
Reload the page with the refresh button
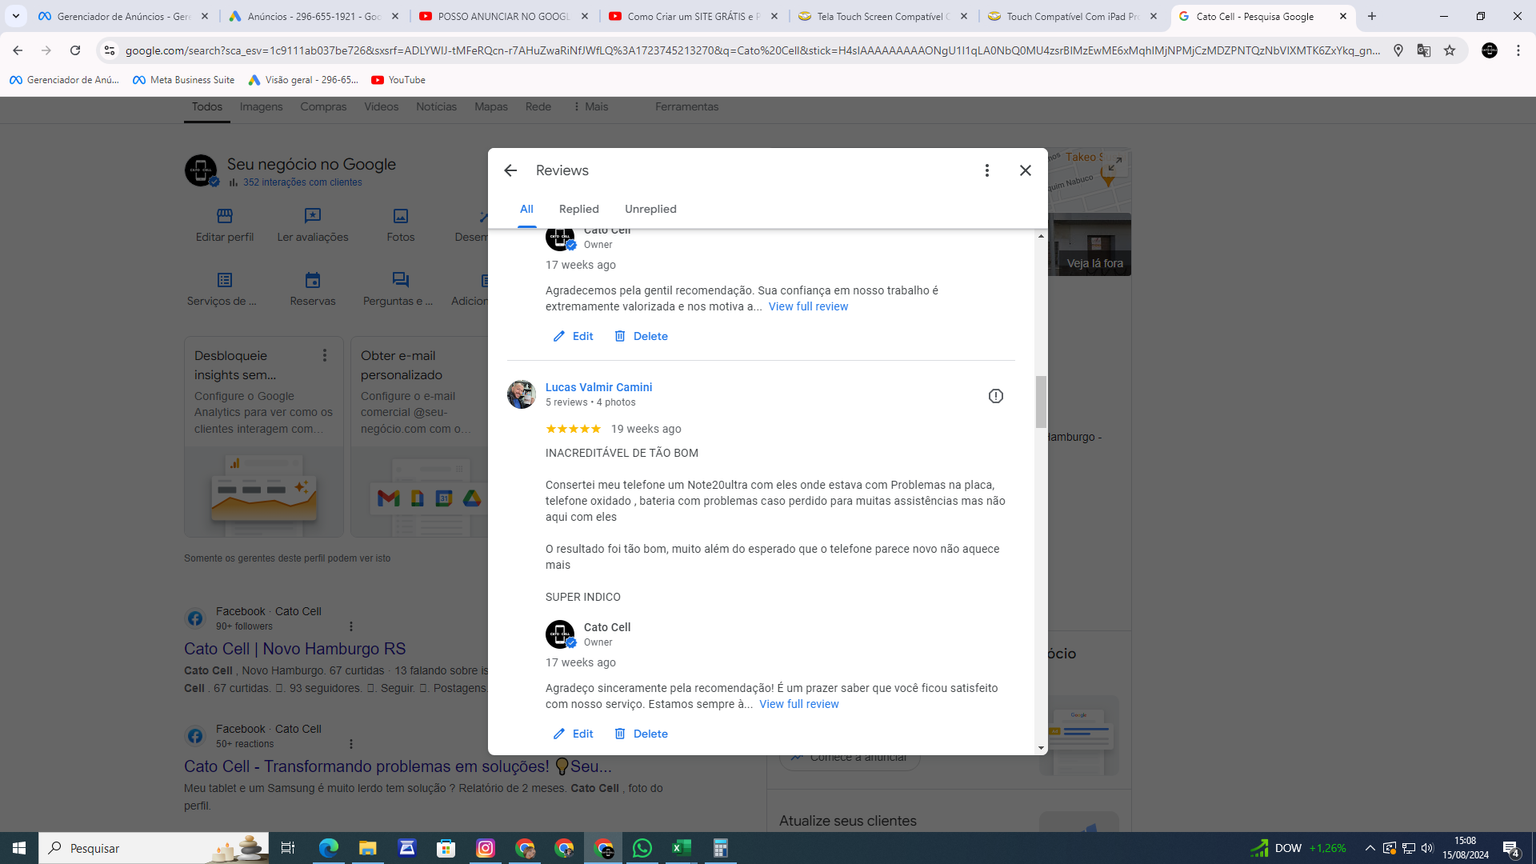[x=75, y=50]
